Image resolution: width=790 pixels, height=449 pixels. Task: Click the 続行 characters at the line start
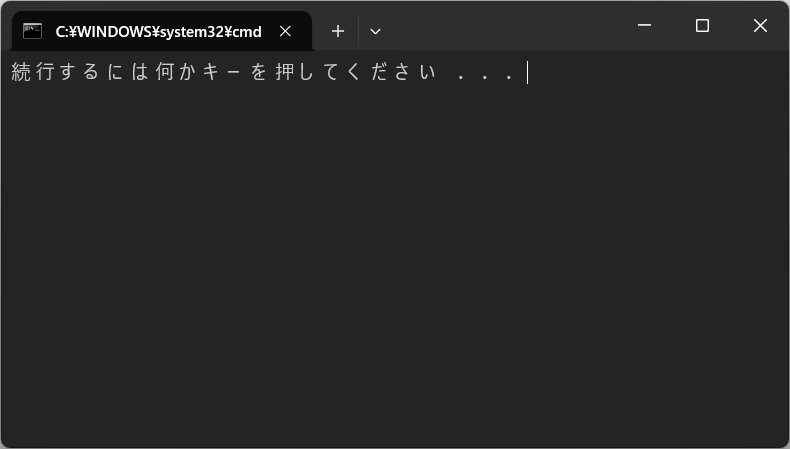point(33,72)
